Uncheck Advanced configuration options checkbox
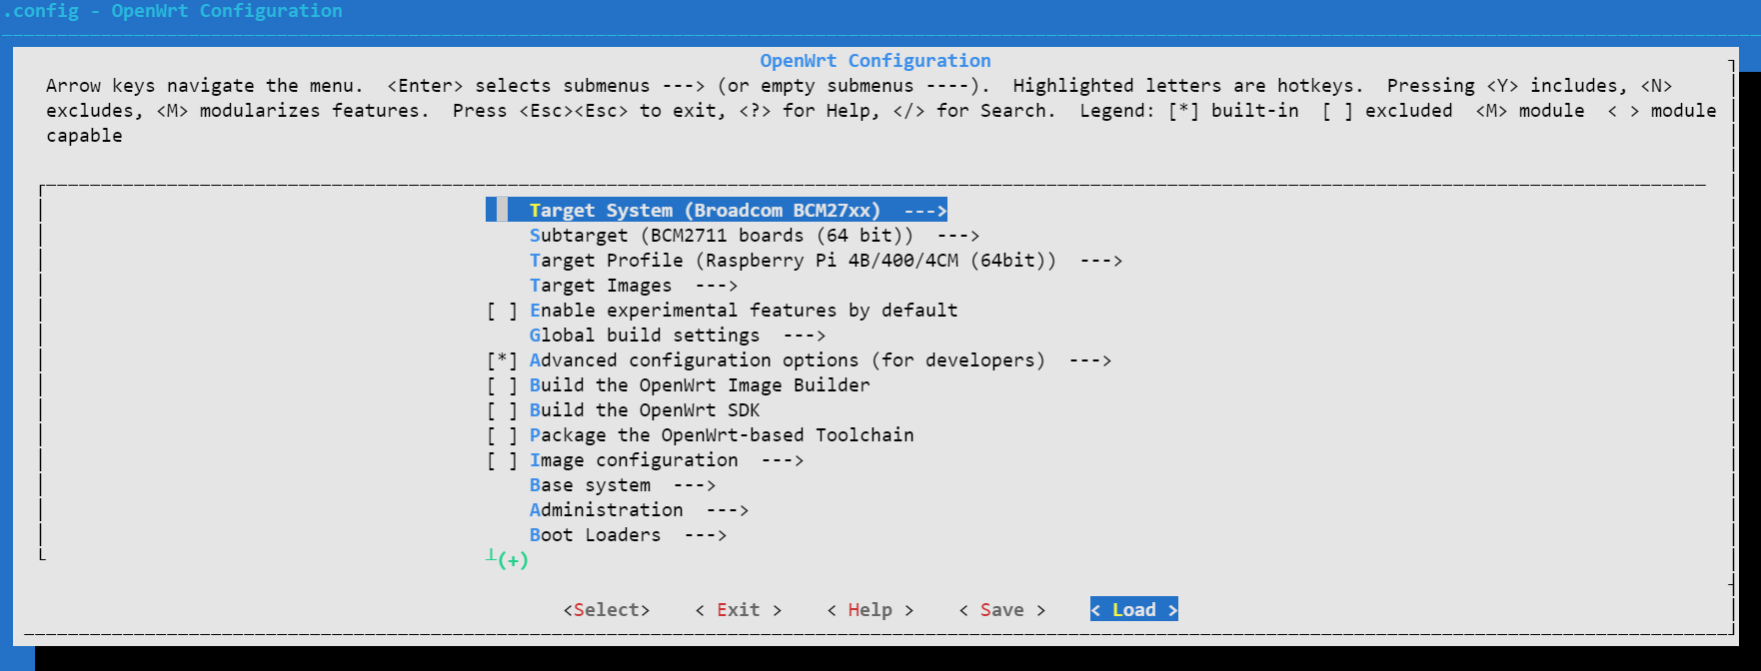Image resolution: width=1761 pixels, height=671 pixels. 502,361
